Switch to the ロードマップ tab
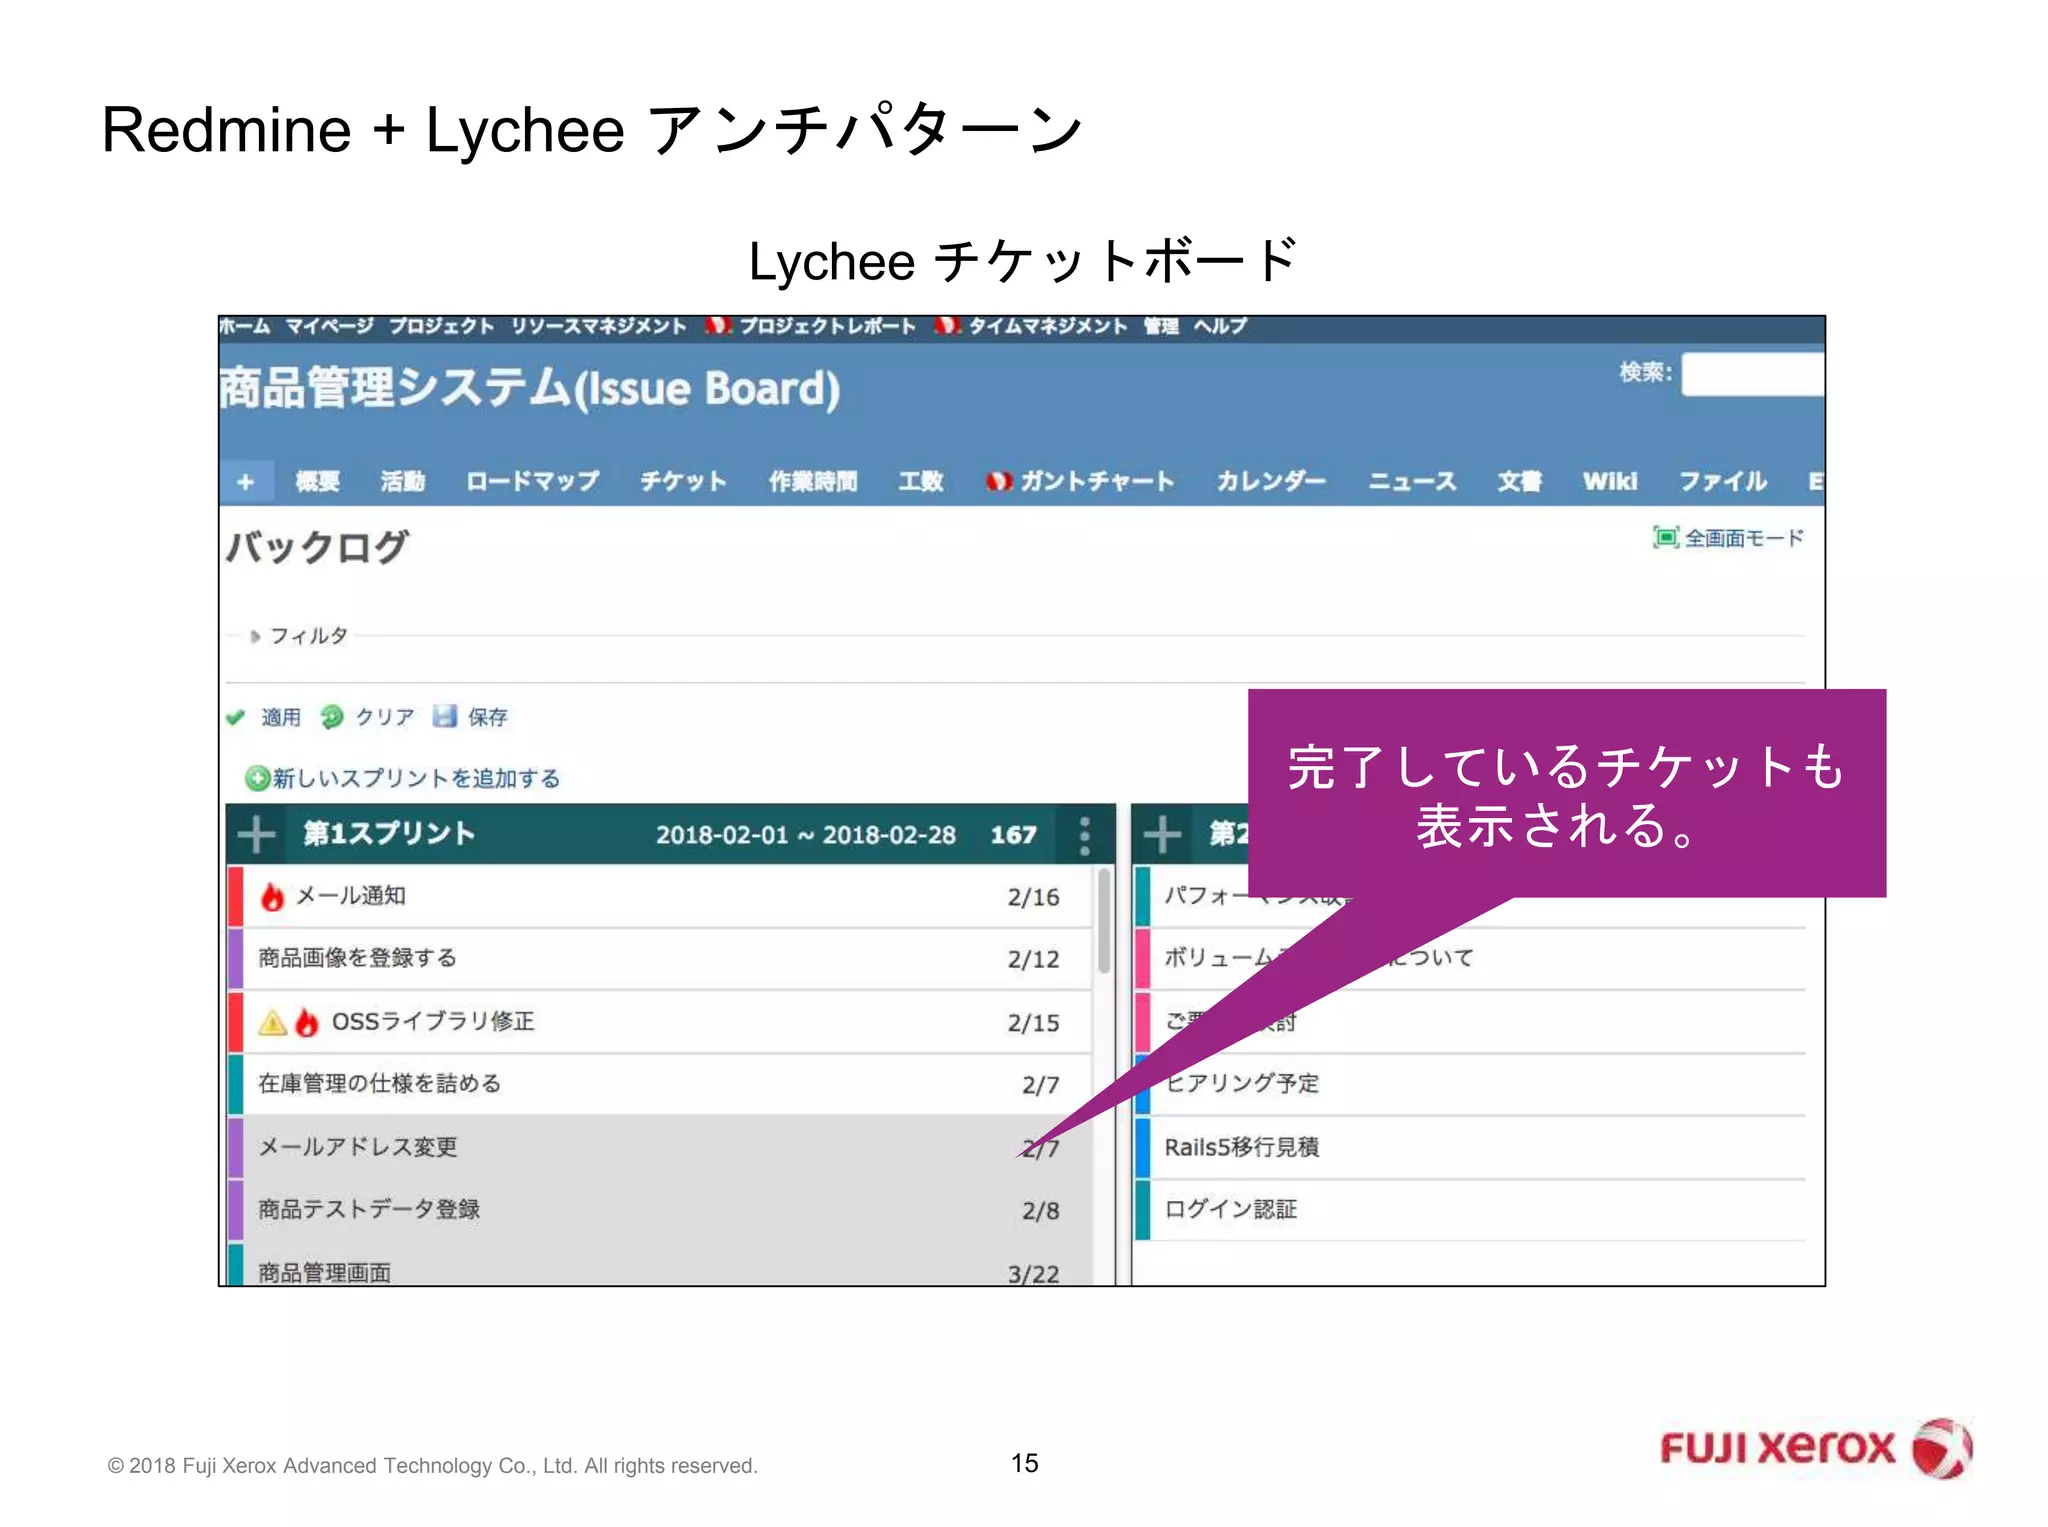 click(532, 482)
